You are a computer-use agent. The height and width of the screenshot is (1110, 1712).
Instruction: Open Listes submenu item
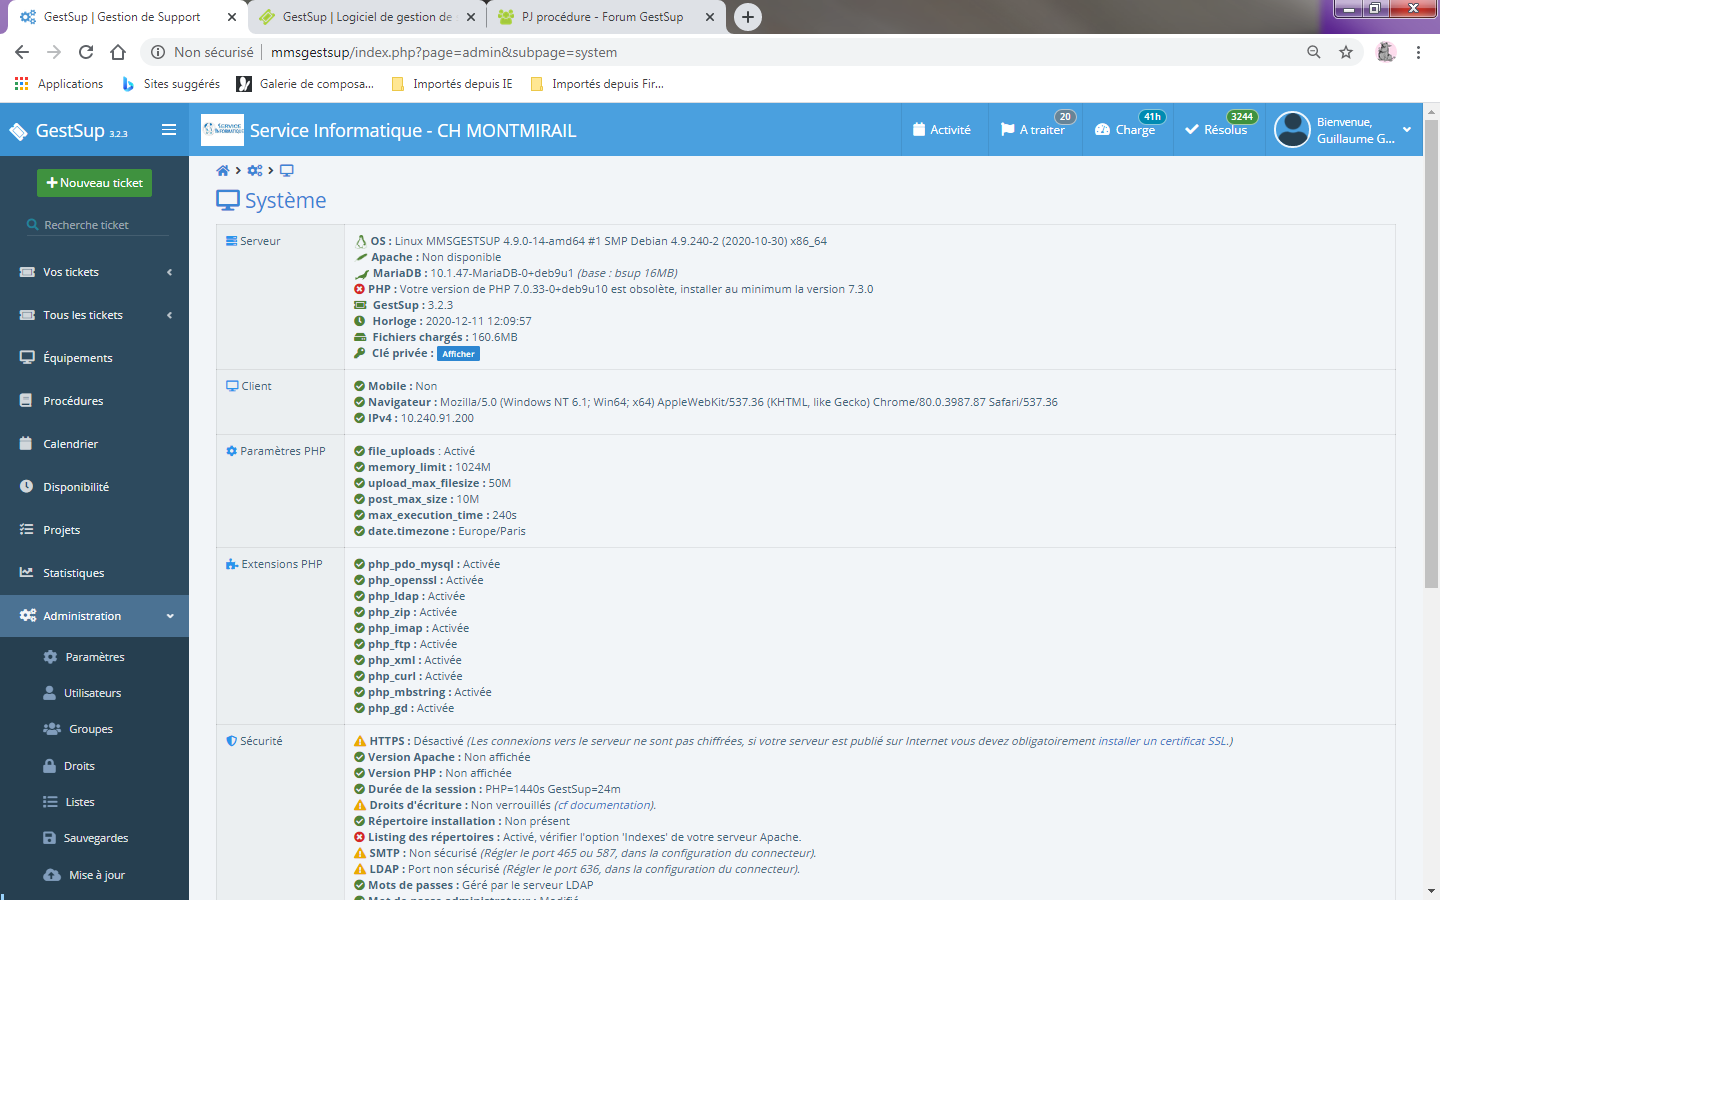(80, 802)
